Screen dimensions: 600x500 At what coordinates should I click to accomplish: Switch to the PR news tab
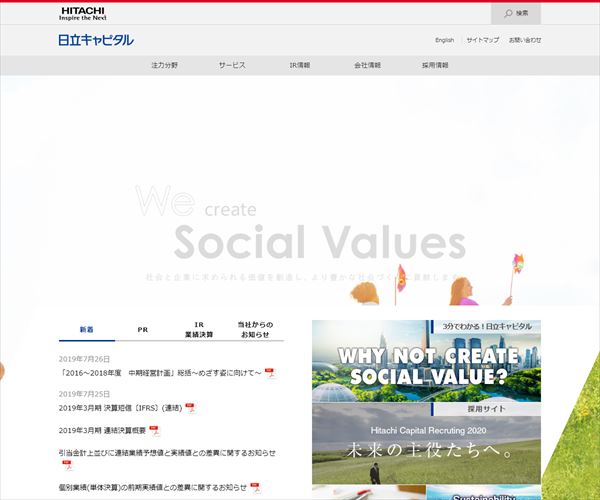(143, 328)
